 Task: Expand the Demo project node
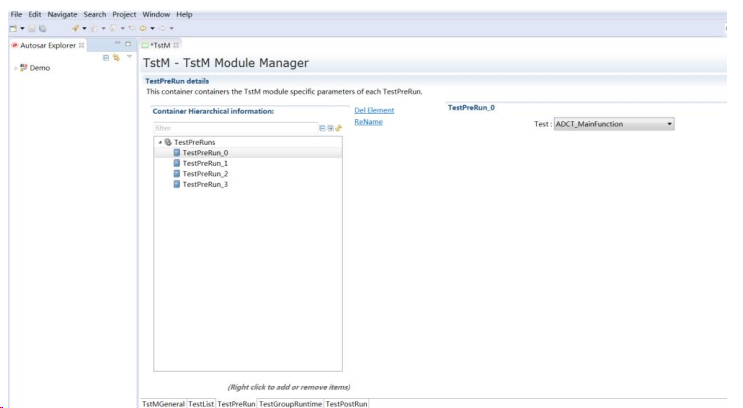16,68
